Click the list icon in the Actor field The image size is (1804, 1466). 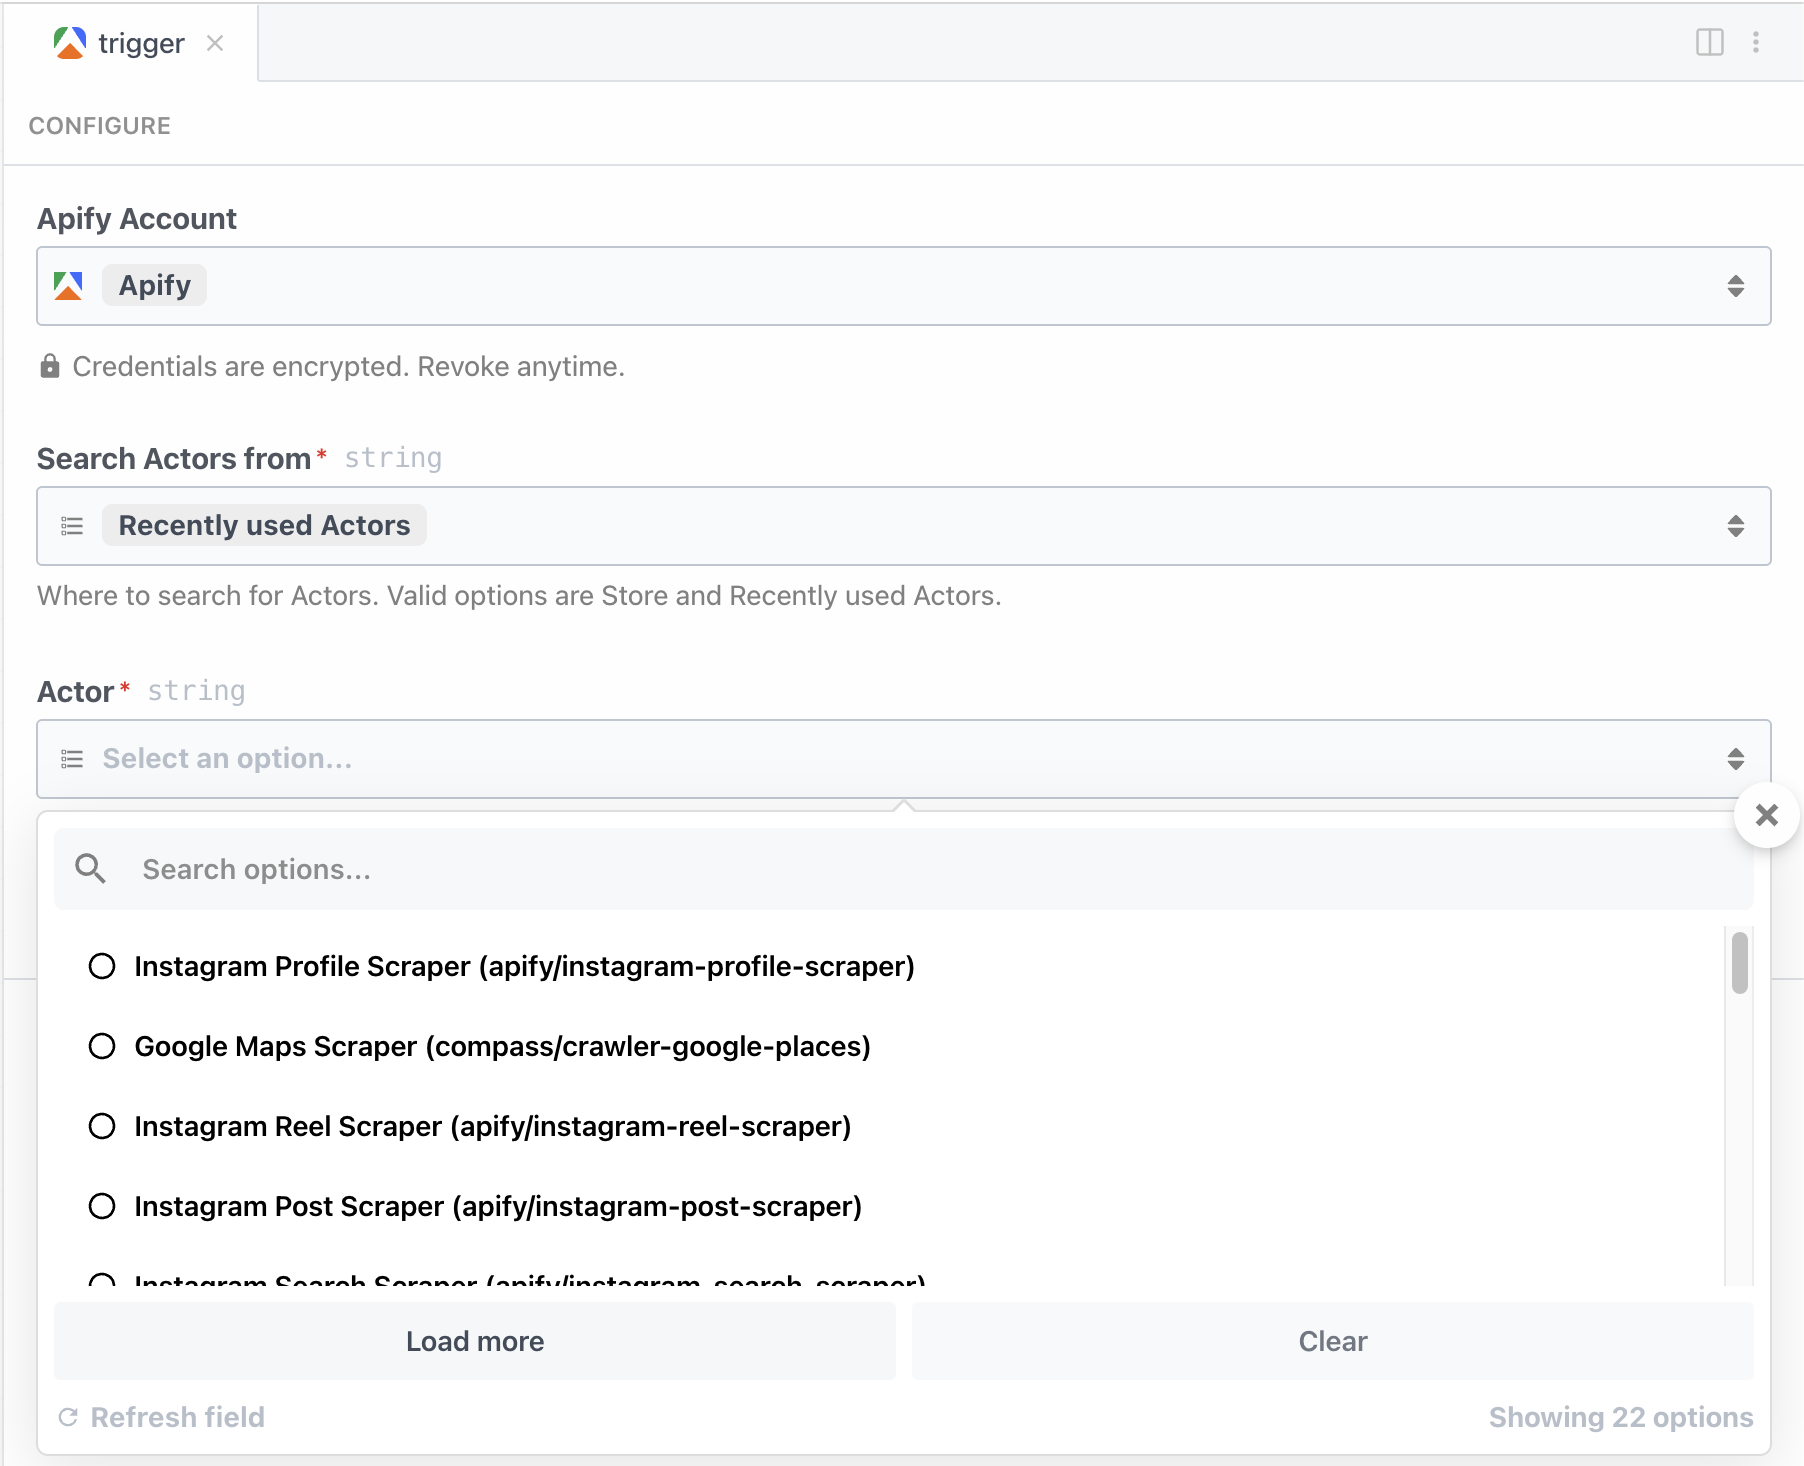(71, 759)
